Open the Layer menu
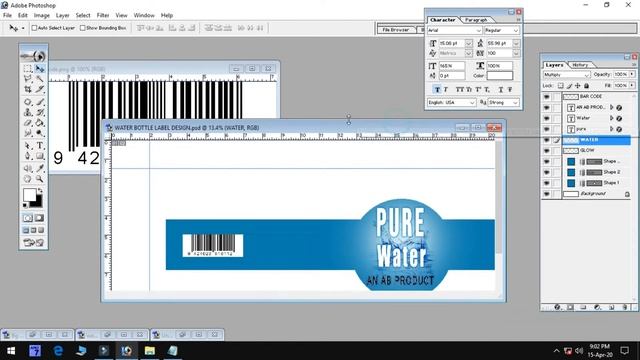The width and height of the screenshot is (640, 360). point(62,16)
